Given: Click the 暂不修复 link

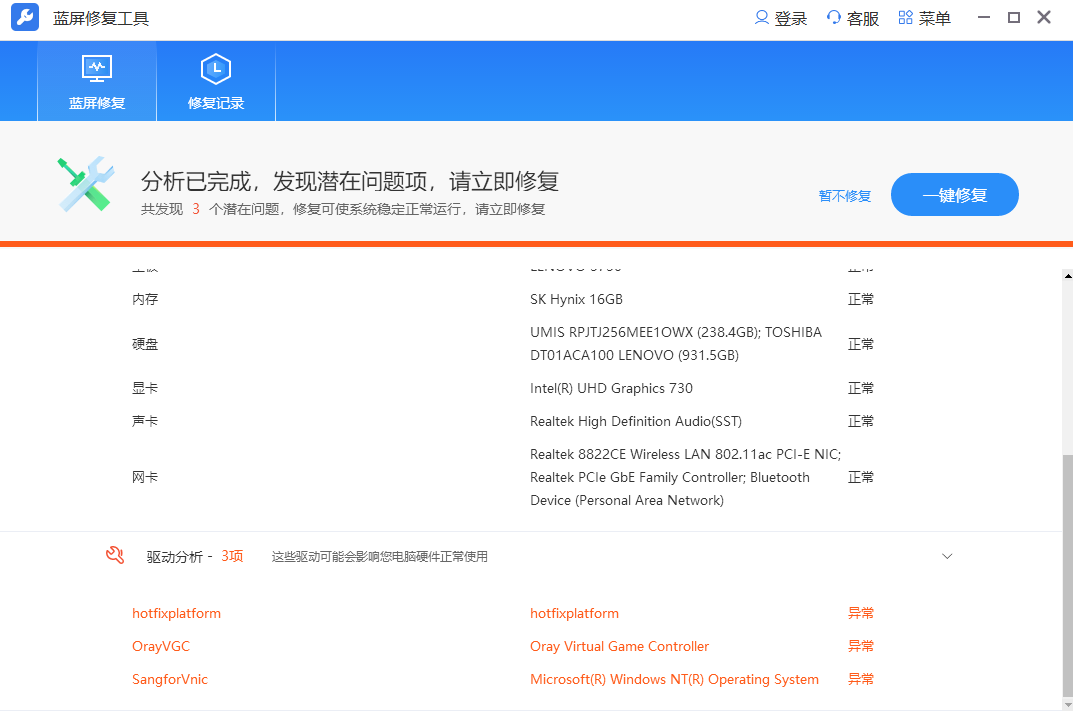Looking at the screenshot, I should [x=845, y=196].
